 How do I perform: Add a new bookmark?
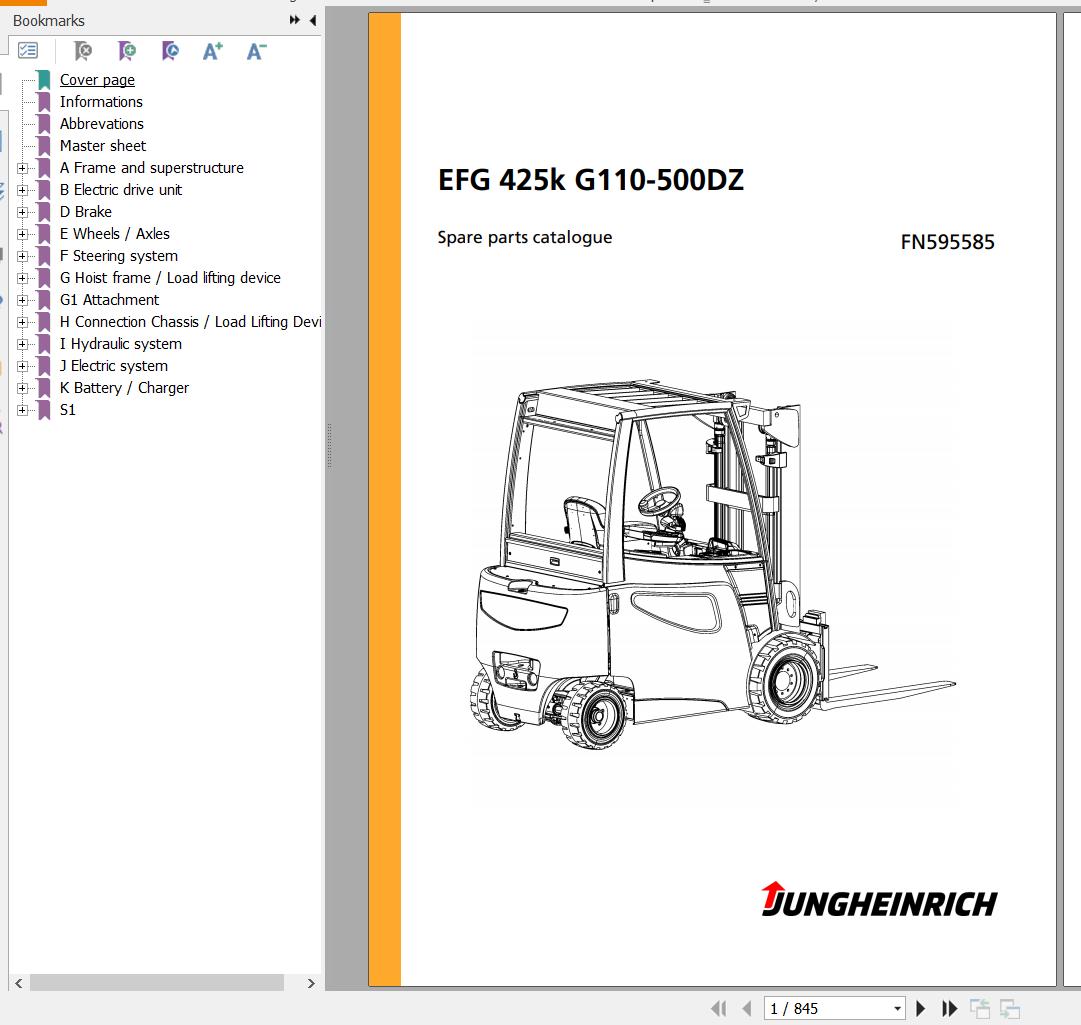(127, 50)
